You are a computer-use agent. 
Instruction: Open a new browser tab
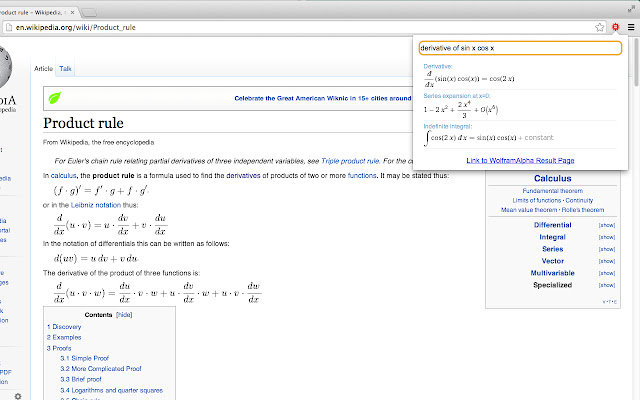pos(89,13)
